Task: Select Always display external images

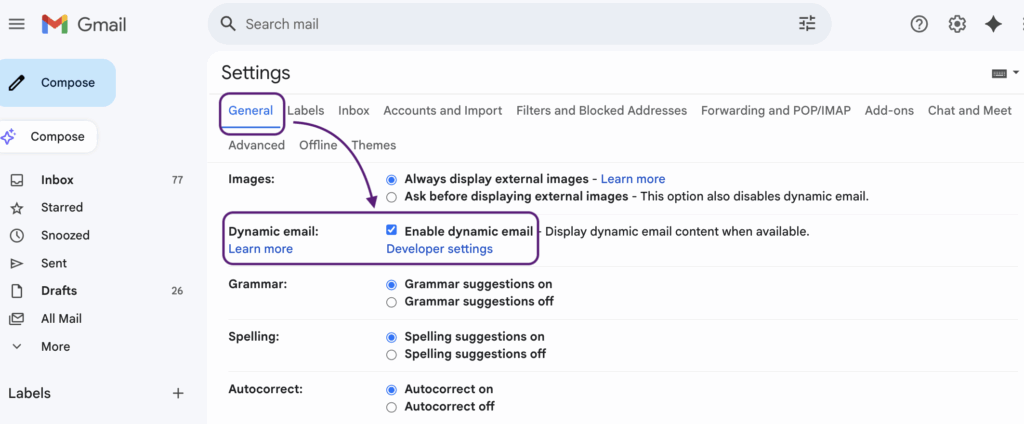Action: tap(392, 180)
